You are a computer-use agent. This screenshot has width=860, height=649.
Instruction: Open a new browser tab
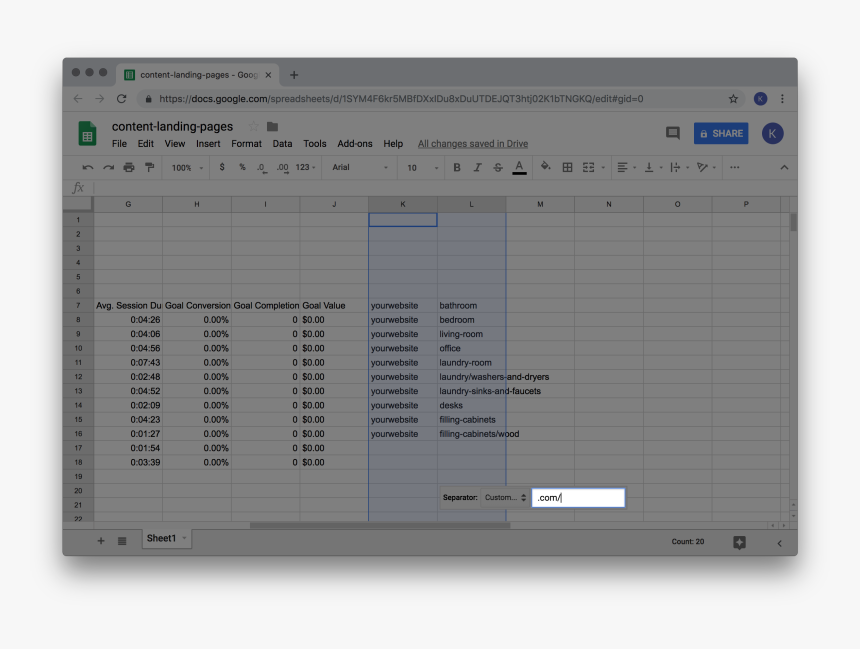[x=294, y=75]
